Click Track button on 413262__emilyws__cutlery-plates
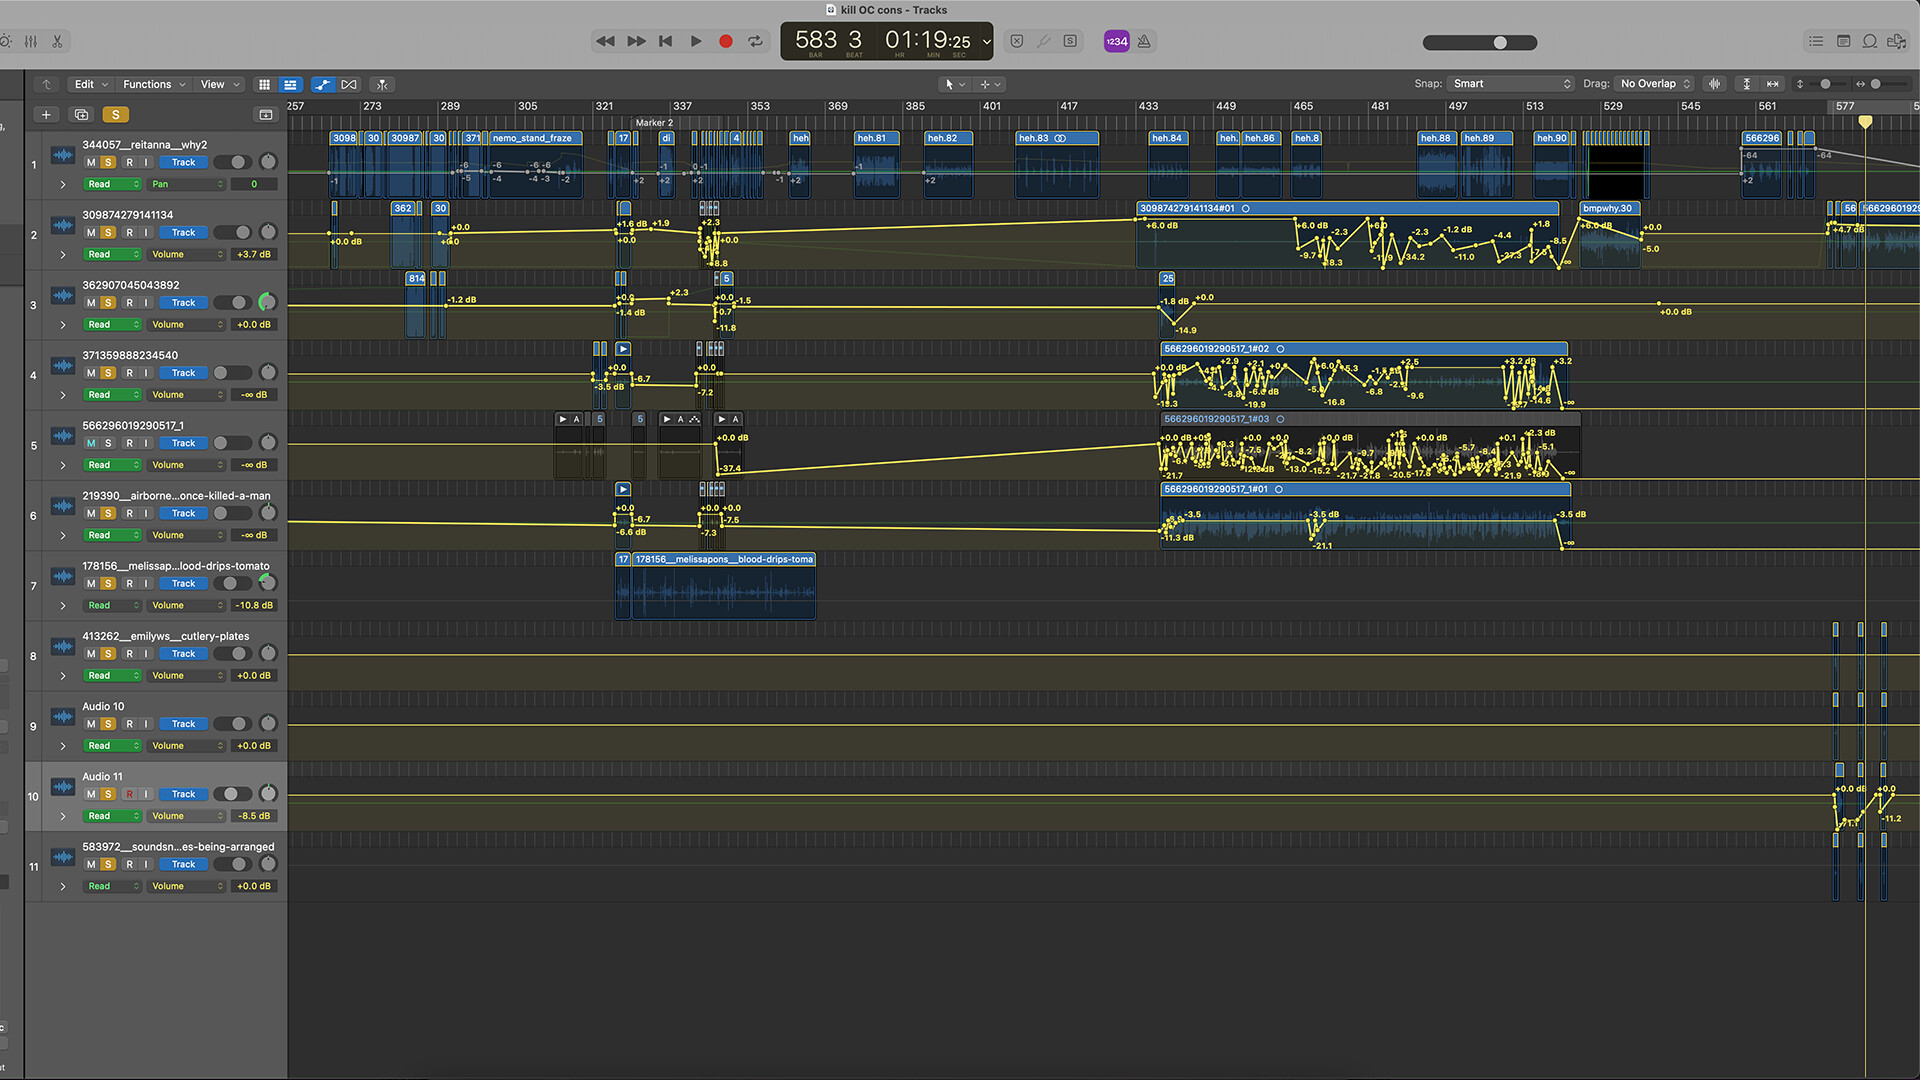Image resolution: width=1920 pixels, height=1080 pixels. [x=183, y=653]
